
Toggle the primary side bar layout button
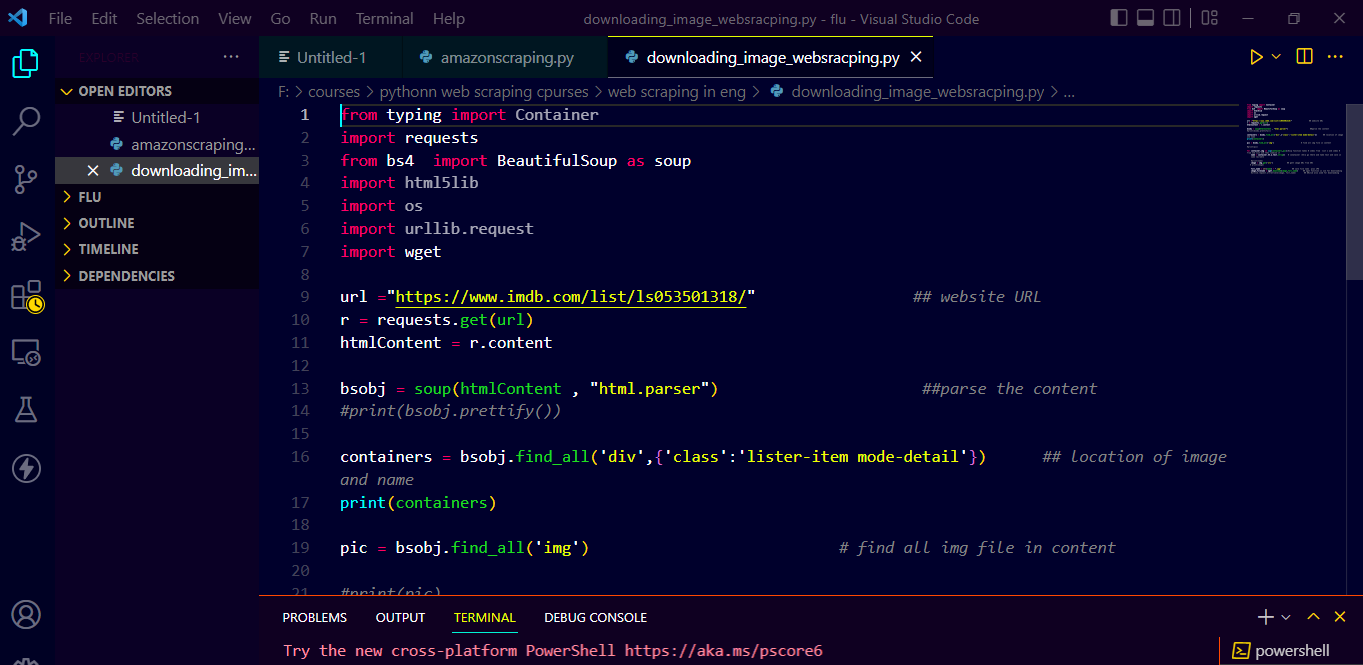[x=1120, y=18]
